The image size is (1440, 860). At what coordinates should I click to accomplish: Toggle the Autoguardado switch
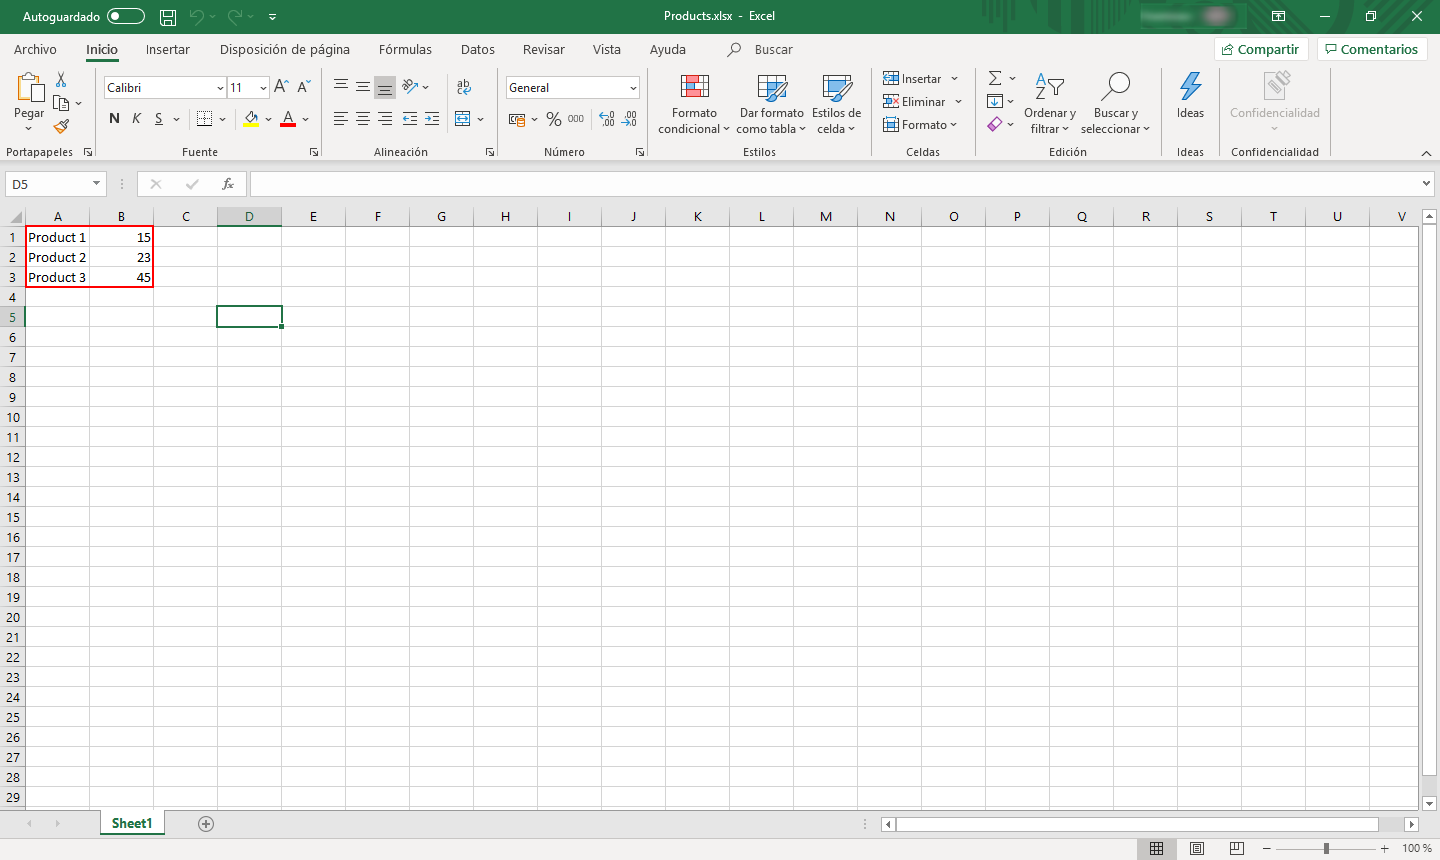point(126,16)
